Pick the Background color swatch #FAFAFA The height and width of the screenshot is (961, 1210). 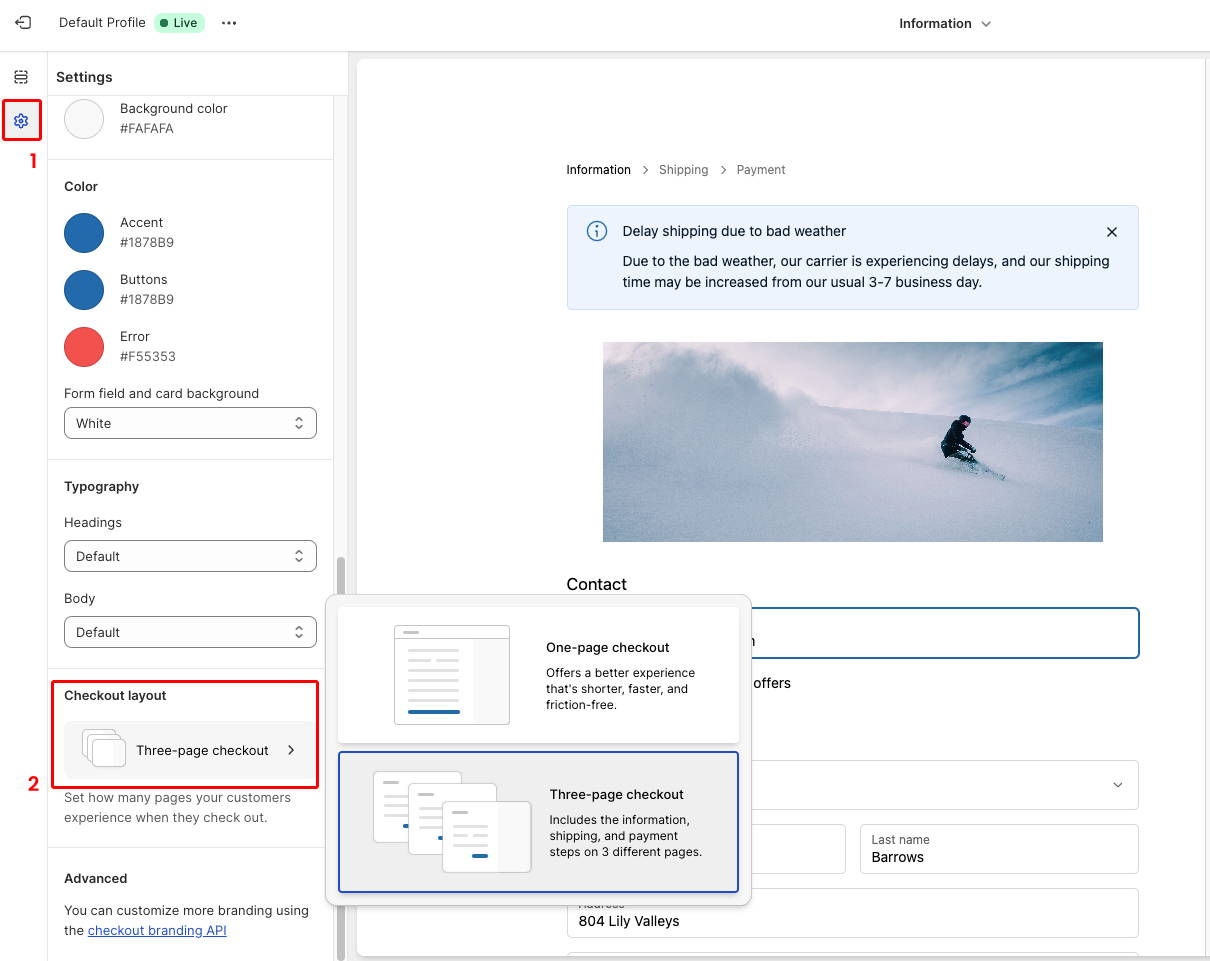(x=84, y=119)
